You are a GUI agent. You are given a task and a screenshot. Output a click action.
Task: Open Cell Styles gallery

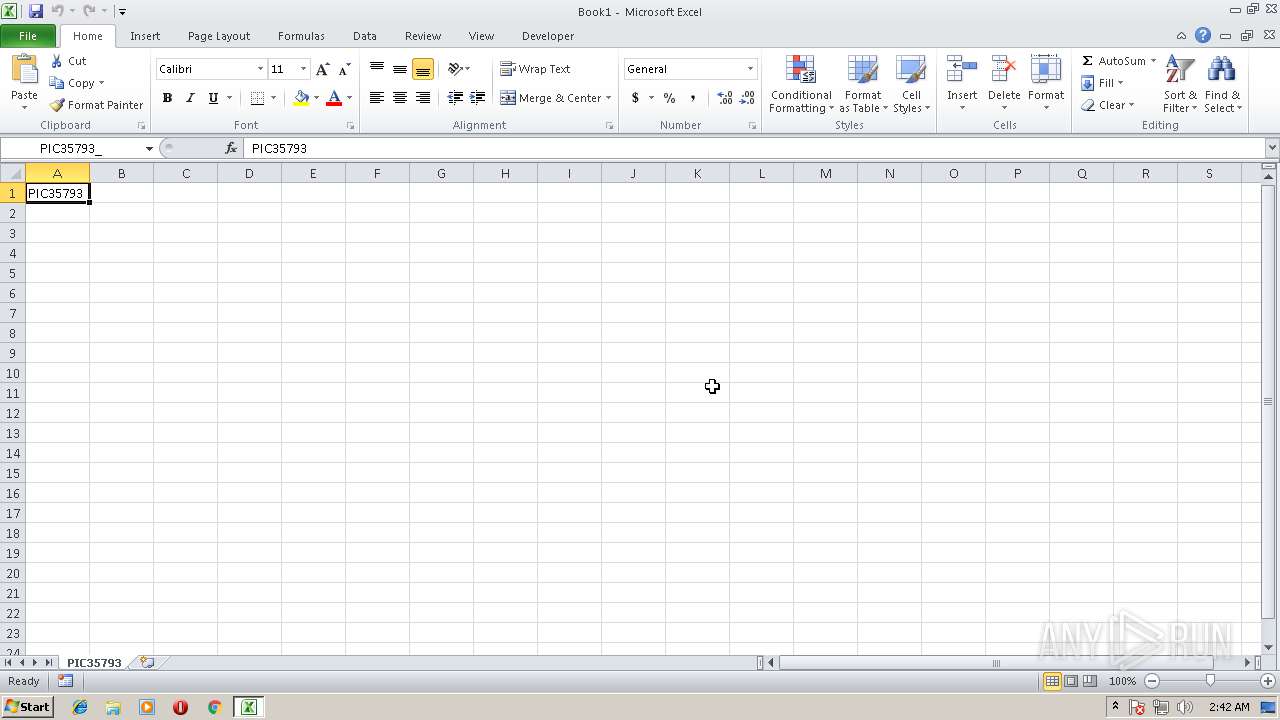pyautogui.click(x=910, y=85)
